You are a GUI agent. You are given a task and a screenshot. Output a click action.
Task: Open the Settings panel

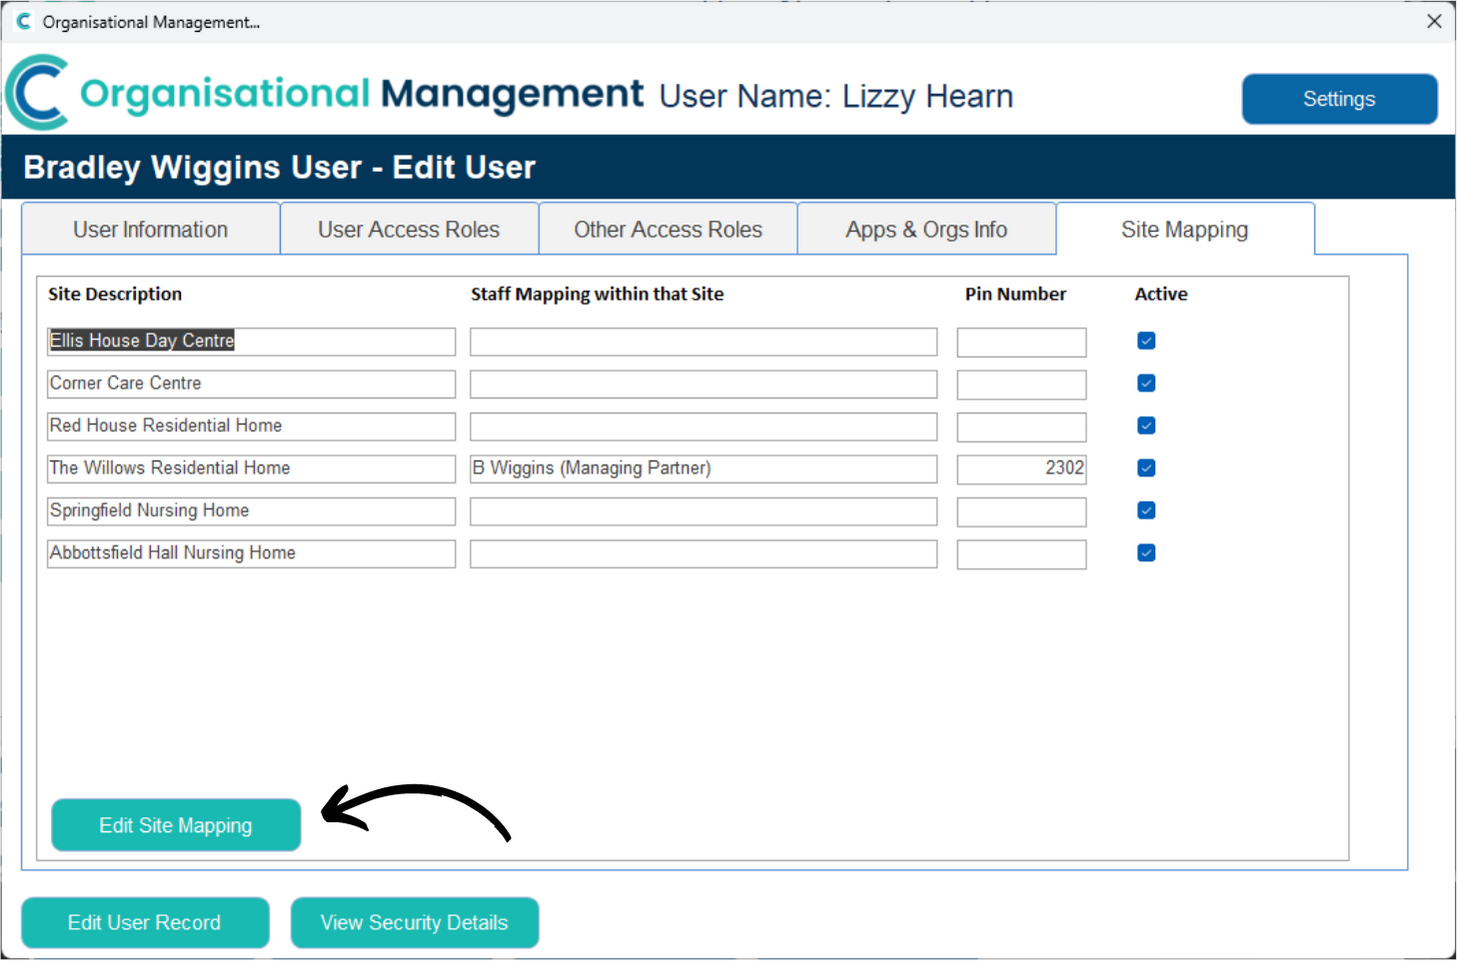click(x=1339, y=98)
